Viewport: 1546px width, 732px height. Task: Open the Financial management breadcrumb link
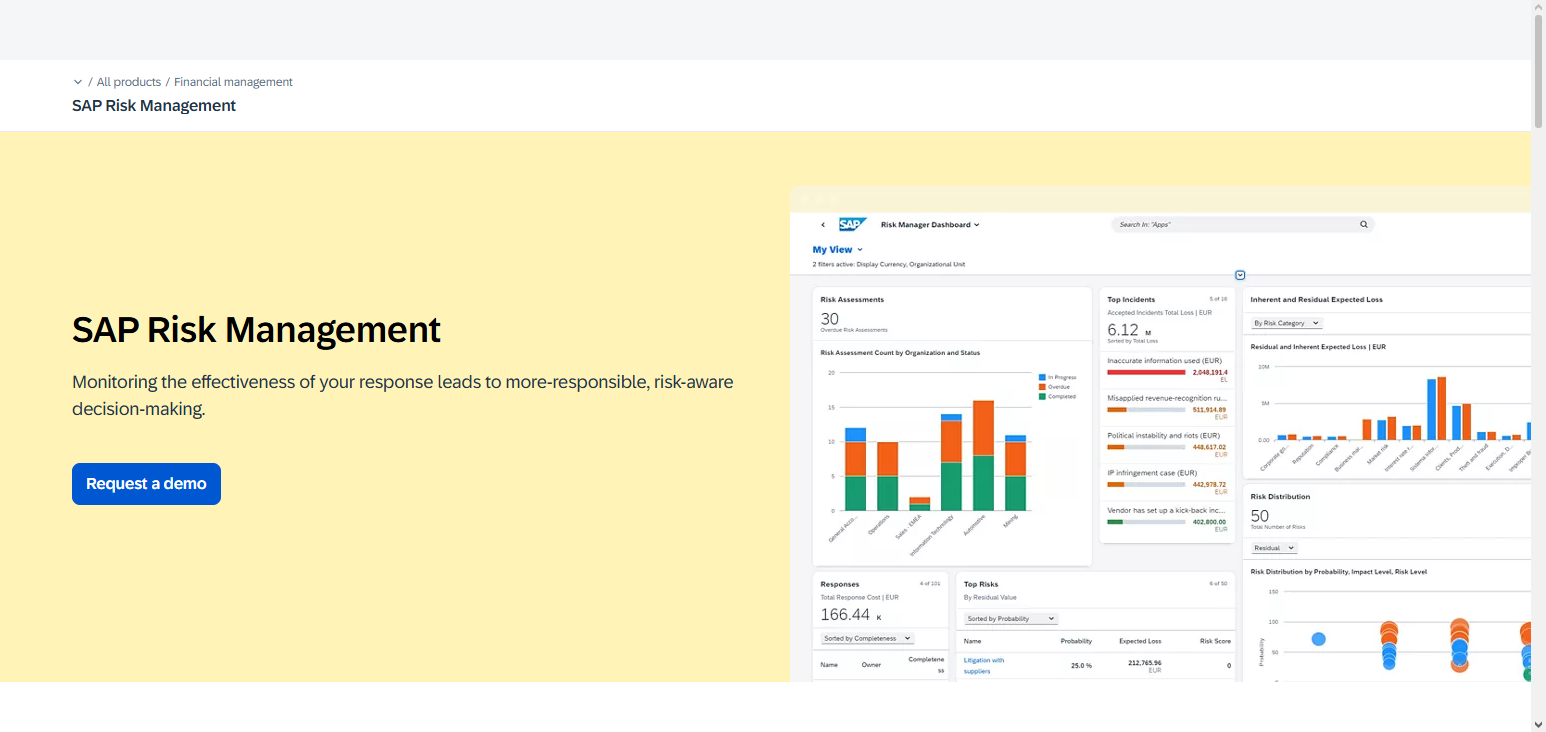(x=233, y=81)
